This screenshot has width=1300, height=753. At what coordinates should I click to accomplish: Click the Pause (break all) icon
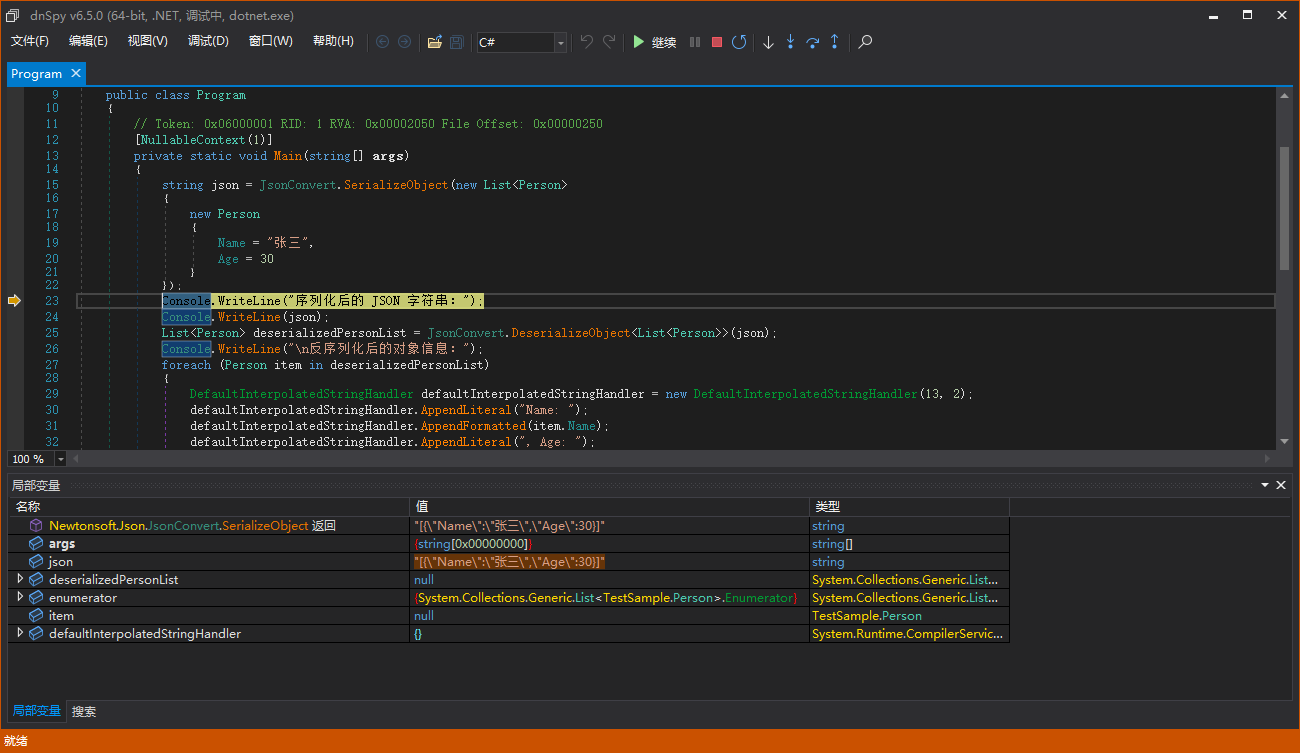tap(695, 42)
